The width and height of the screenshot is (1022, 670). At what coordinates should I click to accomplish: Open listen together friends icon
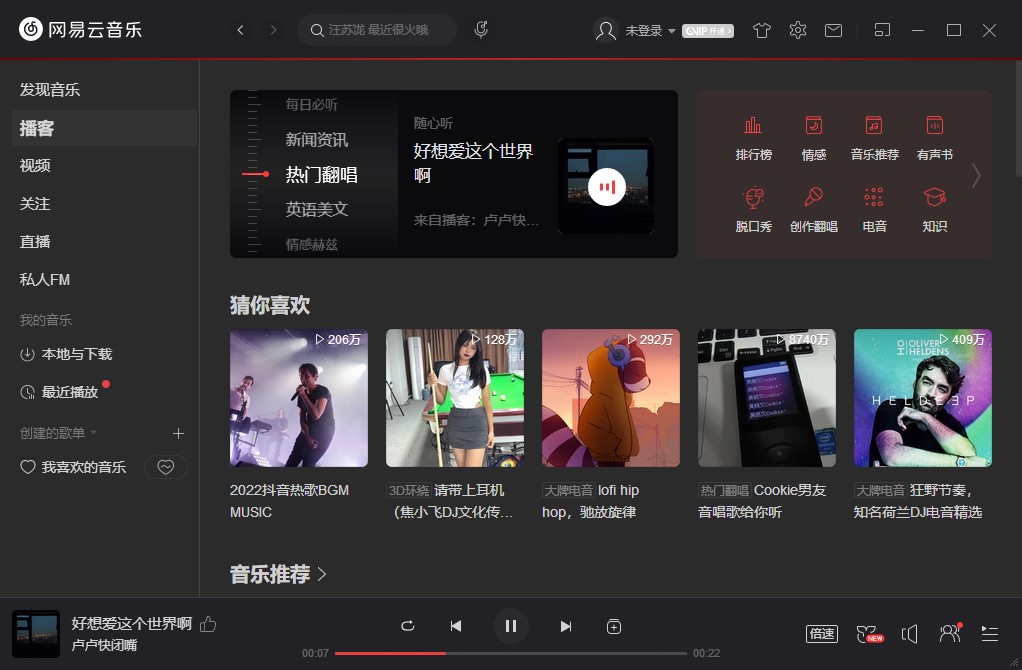(950, 633)
